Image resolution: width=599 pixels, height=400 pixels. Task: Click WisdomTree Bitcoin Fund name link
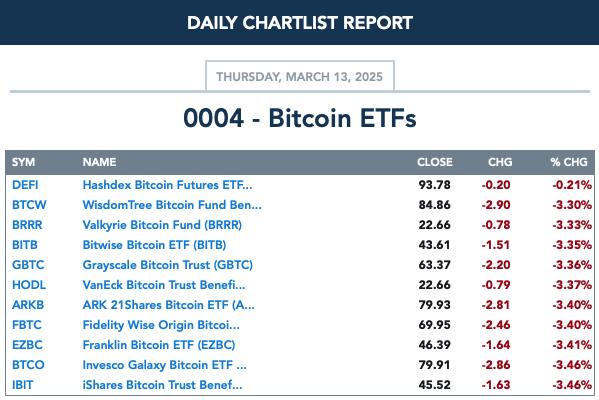tap(172, 205)
